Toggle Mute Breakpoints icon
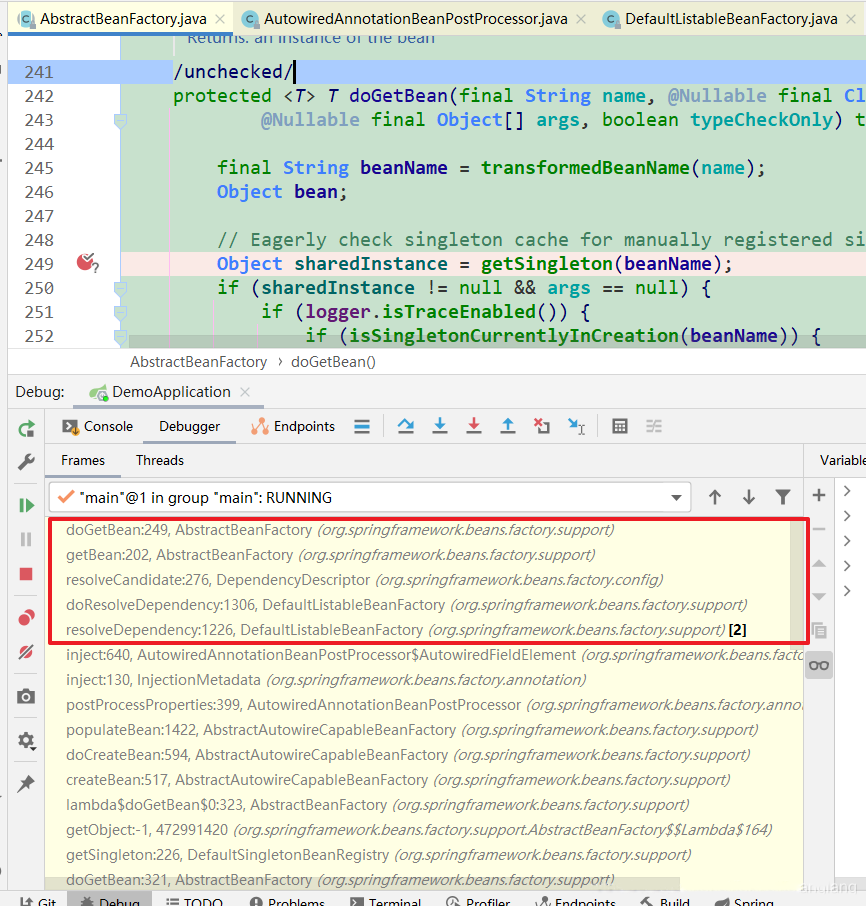The height and width of the screenshot is (906, 866). (x=26, y=652)
